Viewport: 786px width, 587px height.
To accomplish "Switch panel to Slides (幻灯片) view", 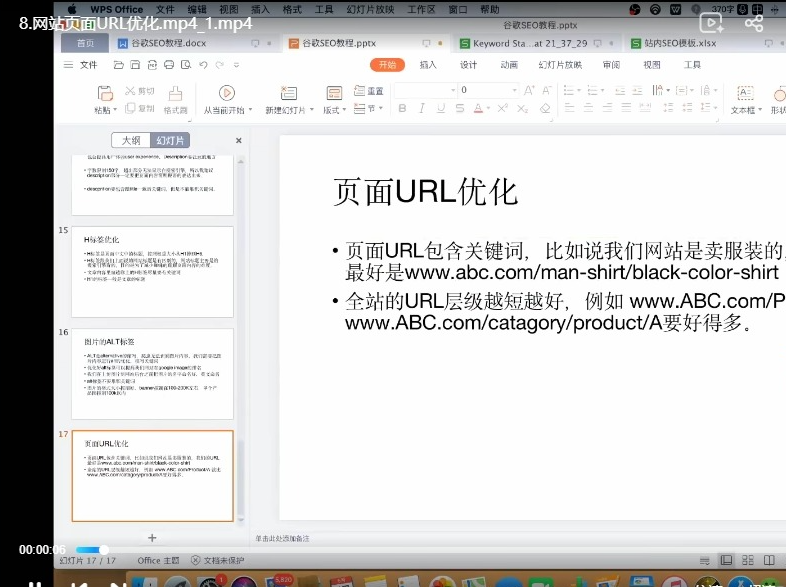I will (170, 140).
